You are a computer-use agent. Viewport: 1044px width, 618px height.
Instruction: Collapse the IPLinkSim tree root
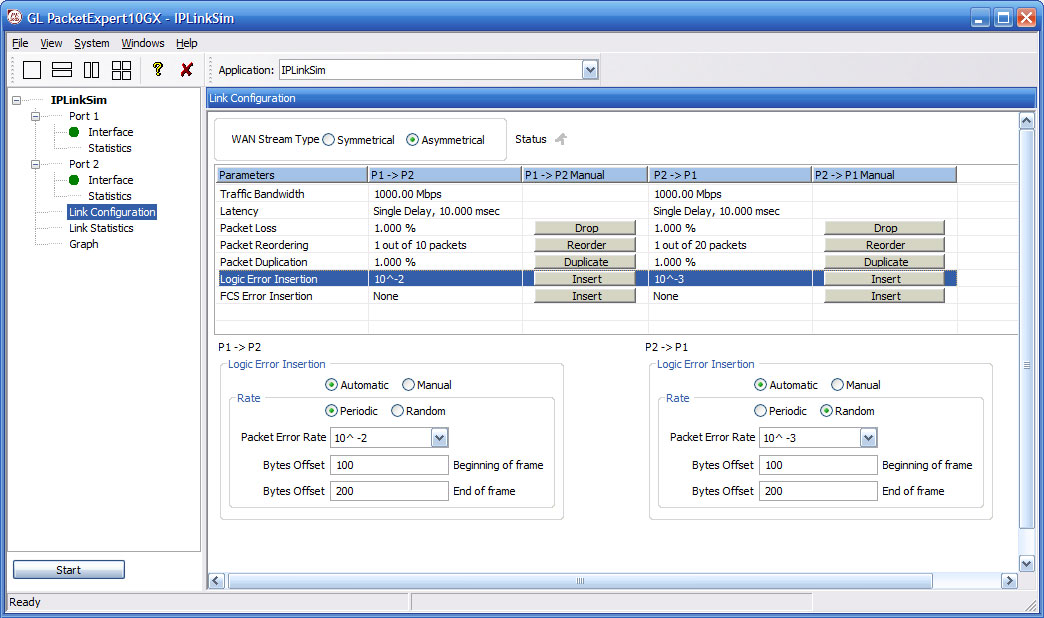[17, 101]
